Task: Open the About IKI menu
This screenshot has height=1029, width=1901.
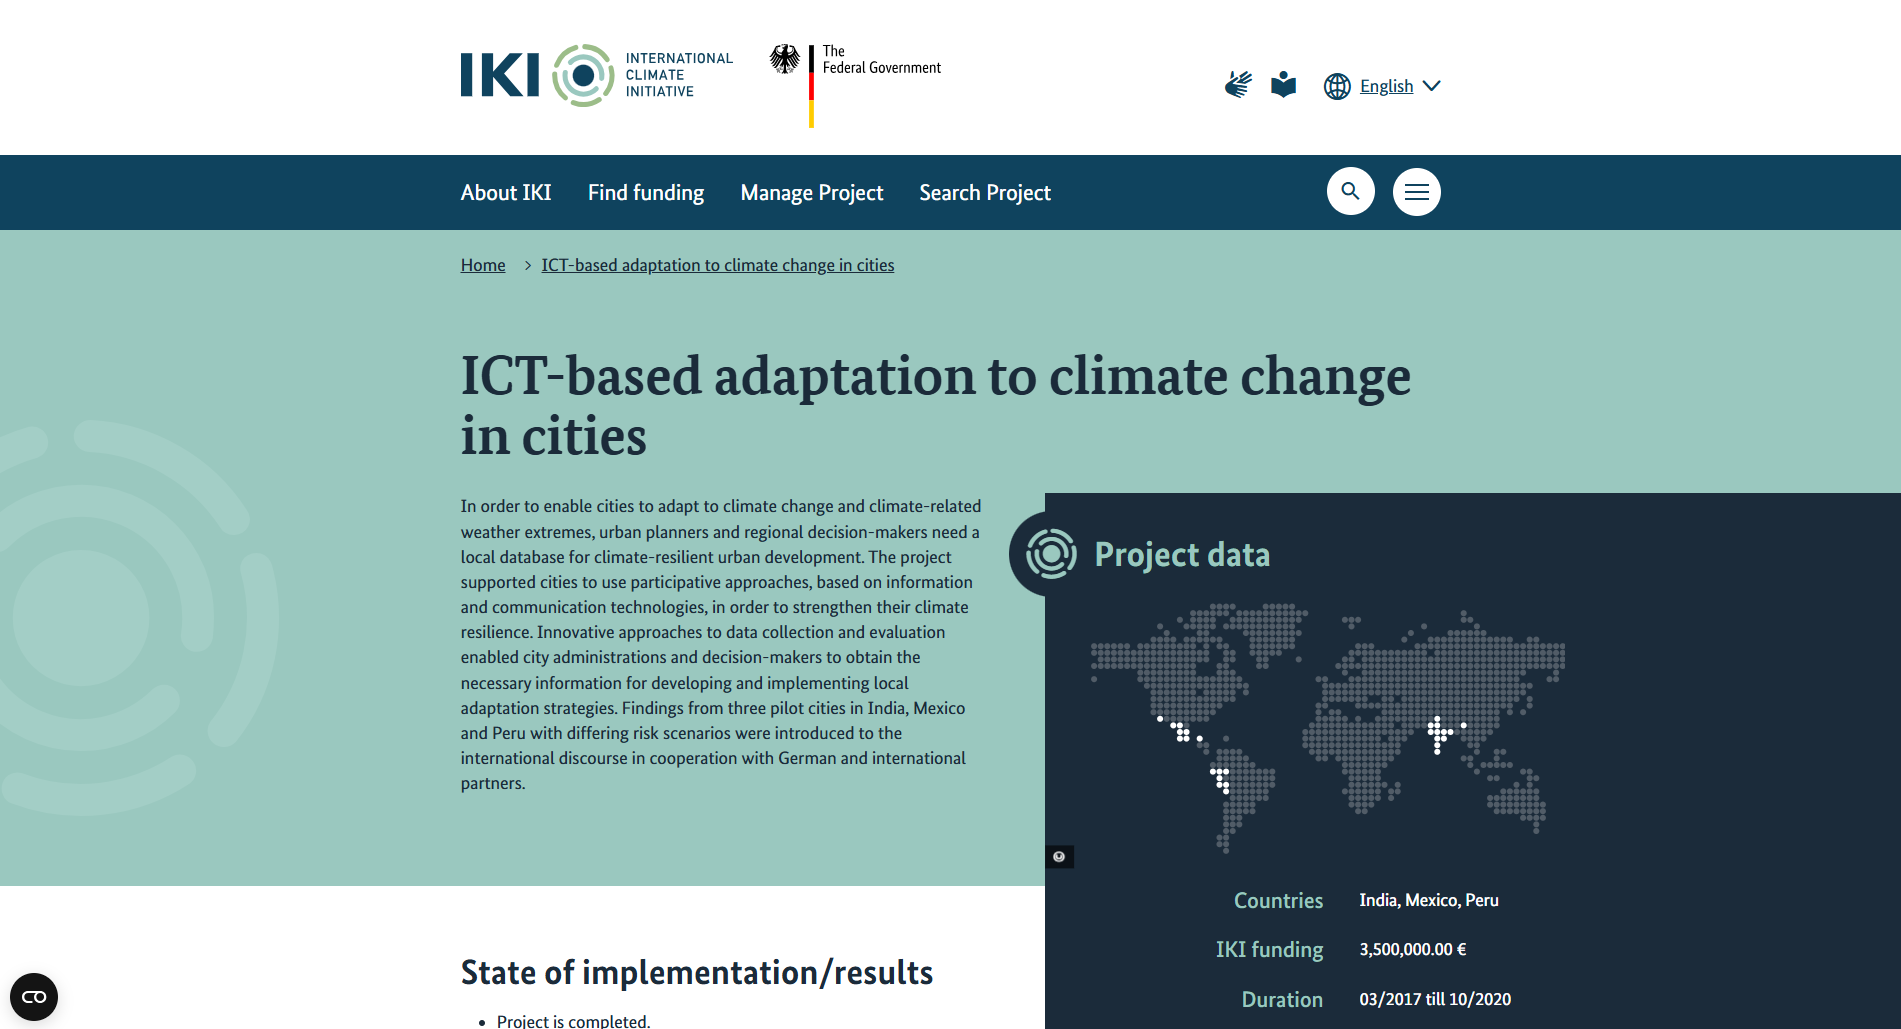Action: pos(506,193)
